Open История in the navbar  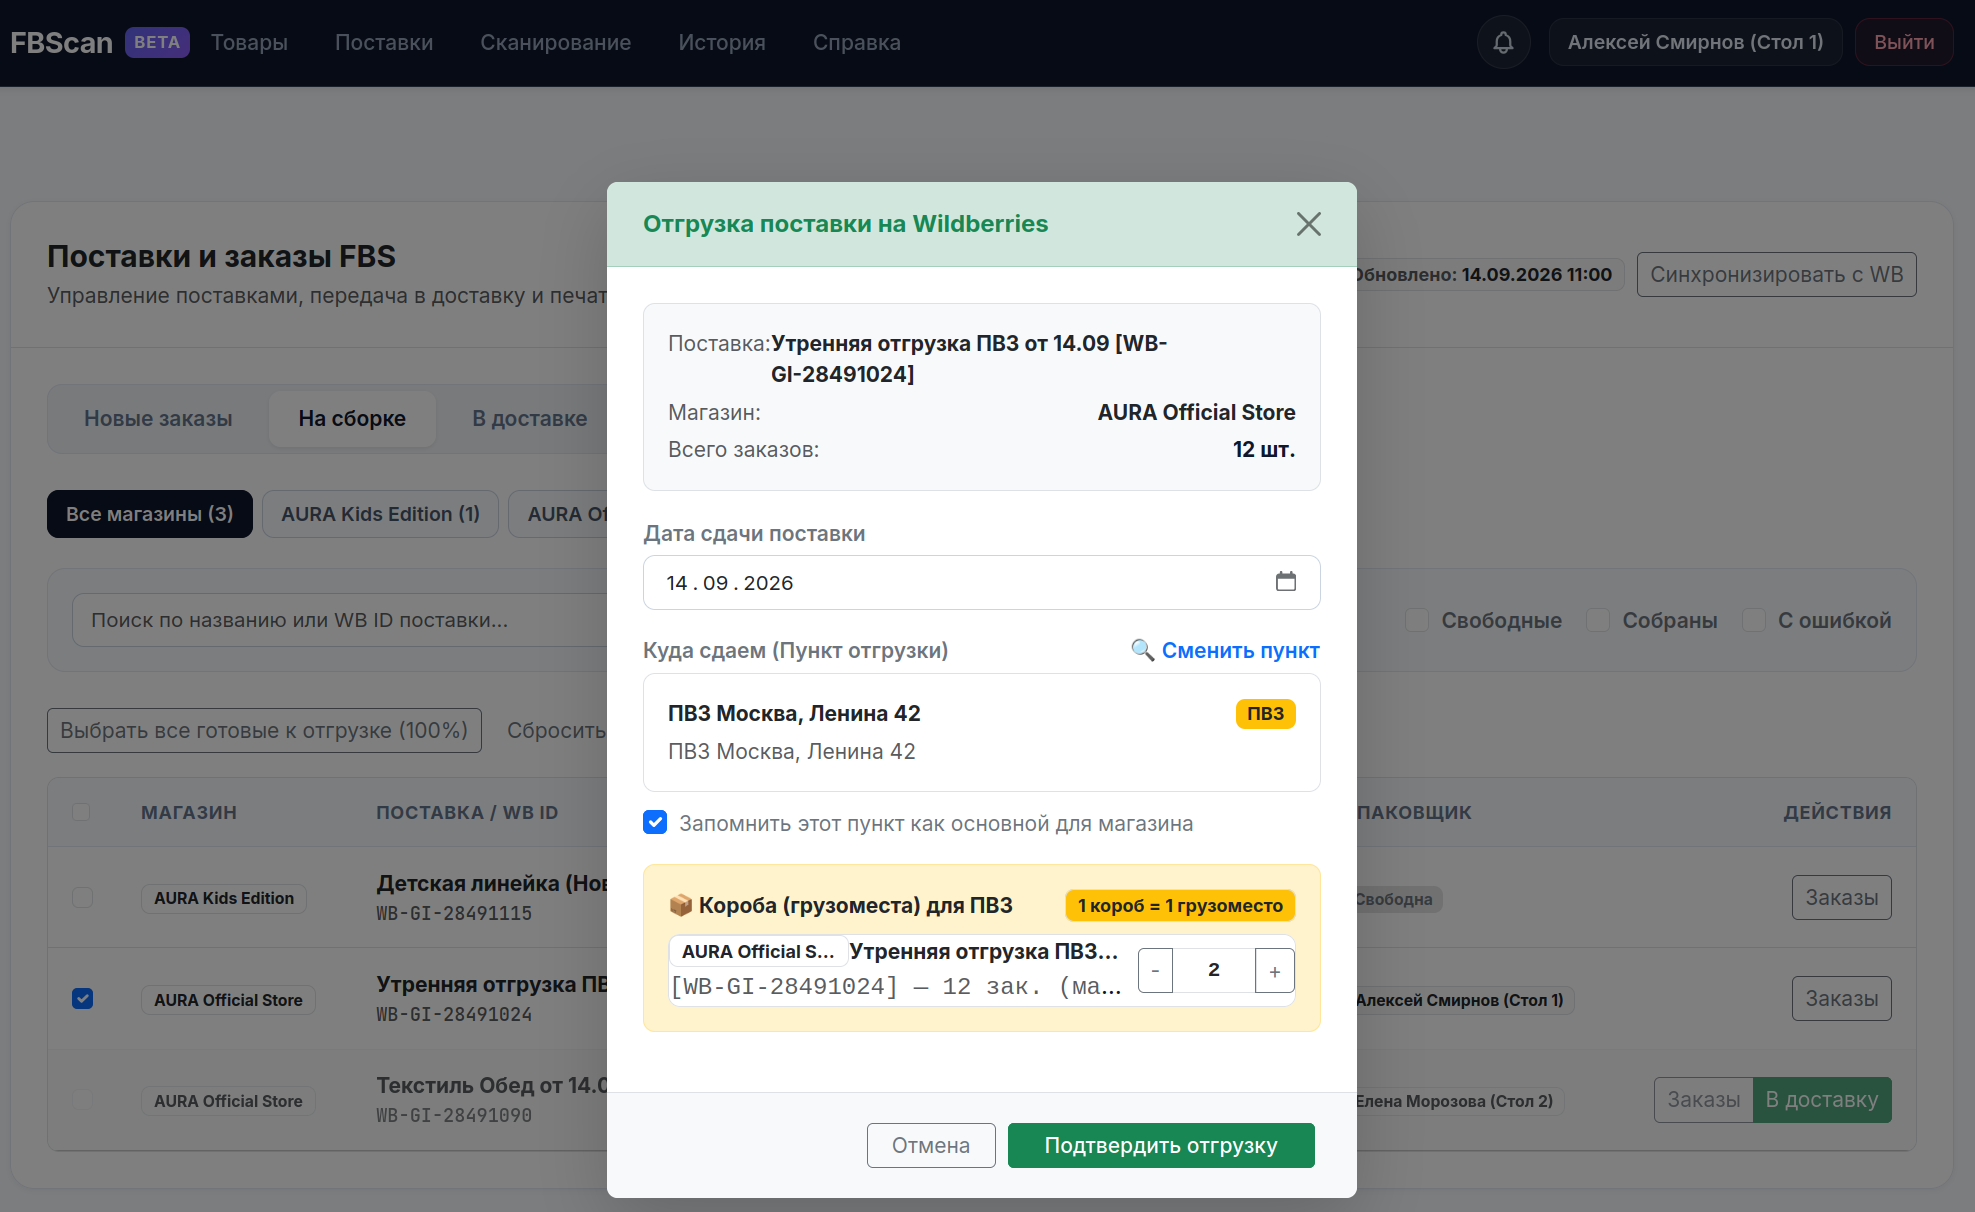(x=722, y=42)
